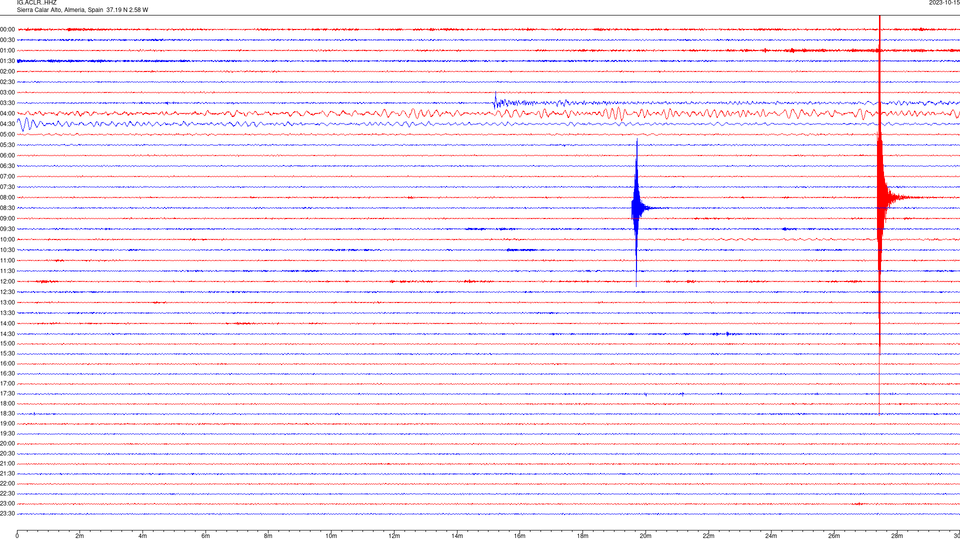Click the large red earthquake spike on the 08:00 trace
This screenshot has height=540, width=960.
pyautogui.click(x=880, y=197)
